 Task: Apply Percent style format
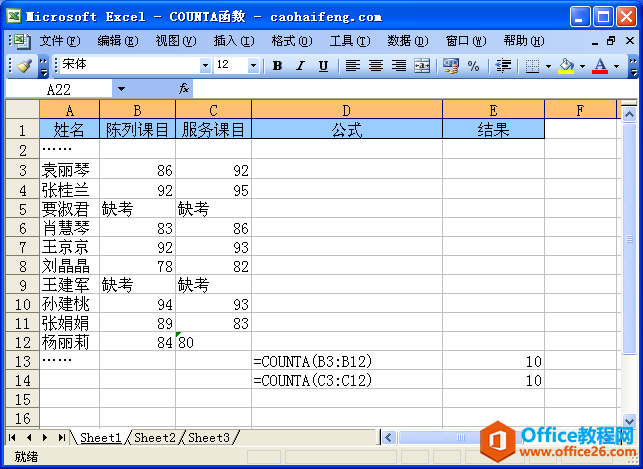[474, 66]
